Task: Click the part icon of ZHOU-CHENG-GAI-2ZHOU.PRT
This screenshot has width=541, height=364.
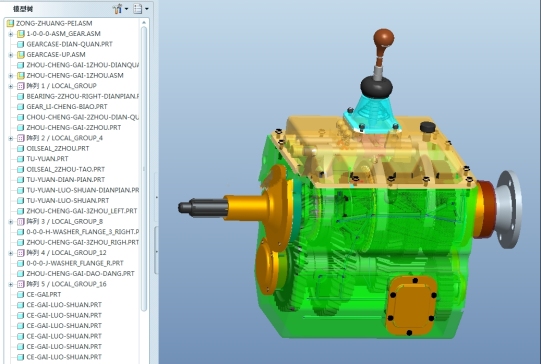Action: tap(21, 128)
